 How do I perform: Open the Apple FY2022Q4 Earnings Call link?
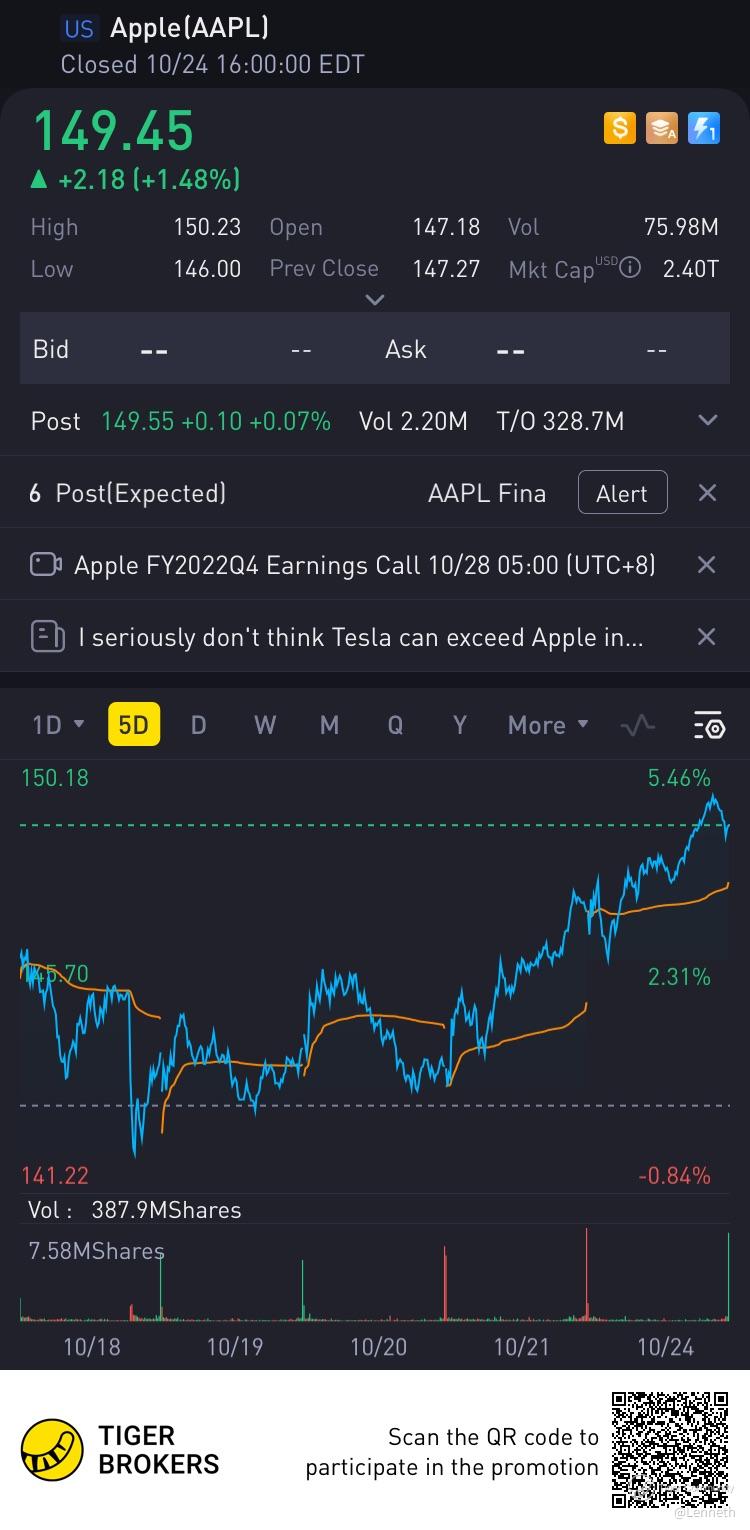(x=365, y=565)
